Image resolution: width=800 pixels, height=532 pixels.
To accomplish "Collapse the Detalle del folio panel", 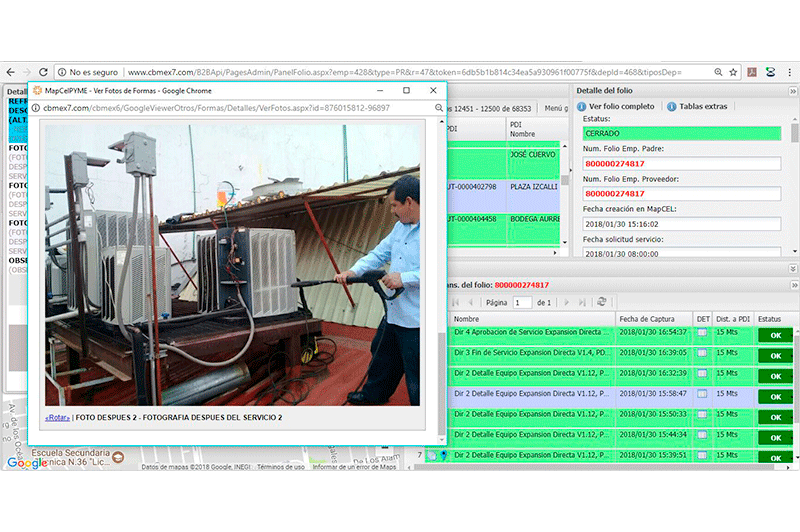I will pos(792,91).
